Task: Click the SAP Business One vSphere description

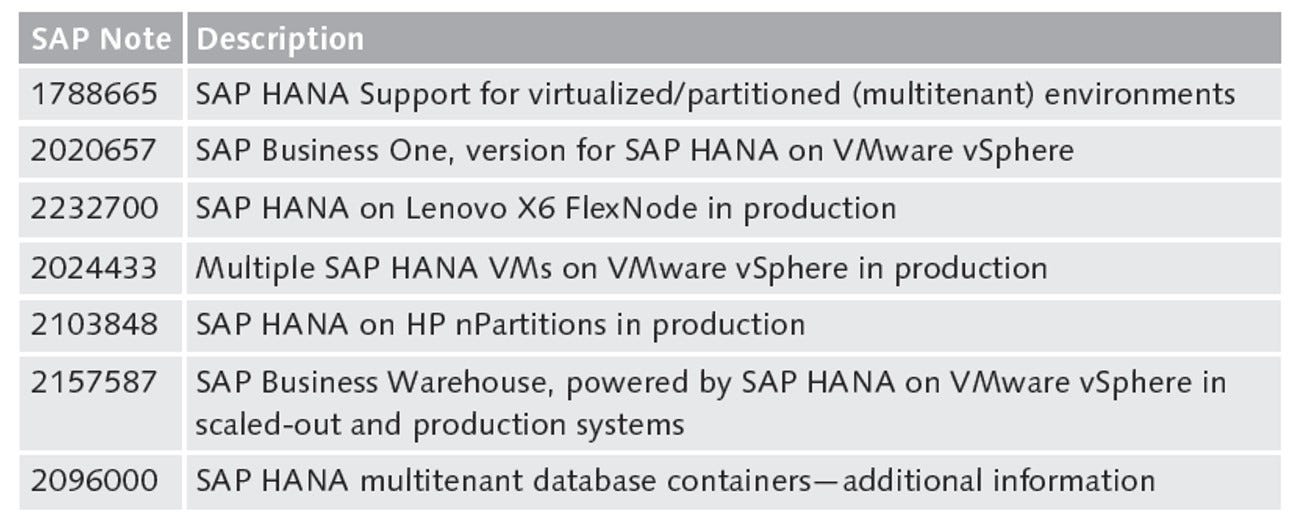Action: pos(634,151)
